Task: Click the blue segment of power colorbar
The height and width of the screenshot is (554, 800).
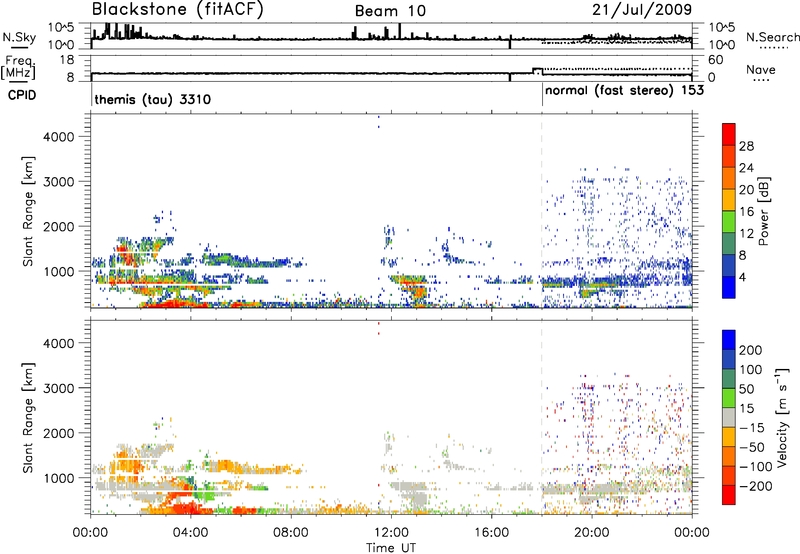Action: pyautogui.click(x=729, y=287)
